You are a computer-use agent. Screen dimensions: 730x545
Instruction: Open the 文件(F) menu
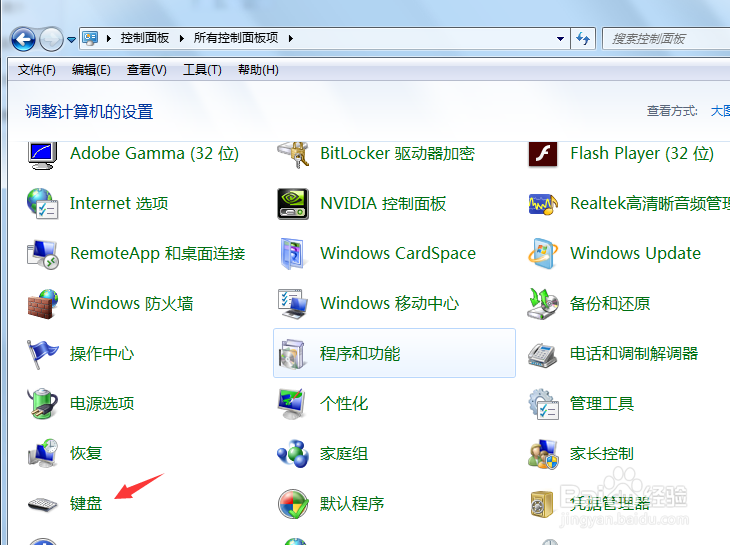click(36, 70)
